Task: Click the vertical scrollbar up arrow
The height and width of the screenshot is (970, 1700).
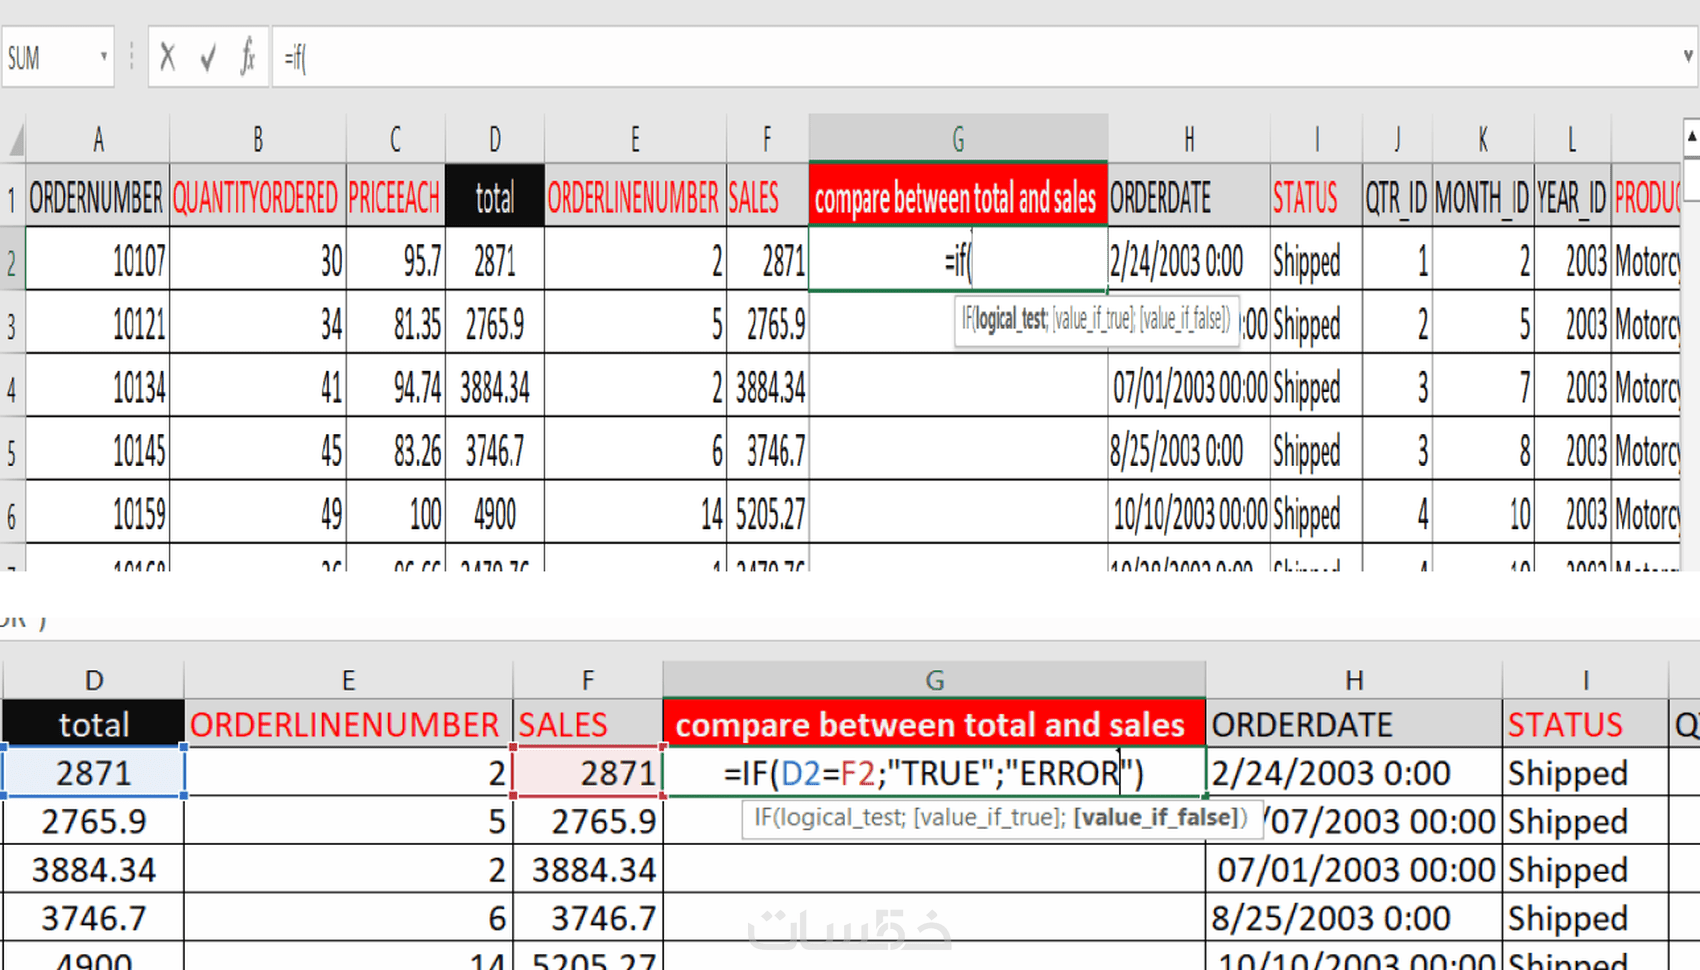Action: [x=1691, y=137]
